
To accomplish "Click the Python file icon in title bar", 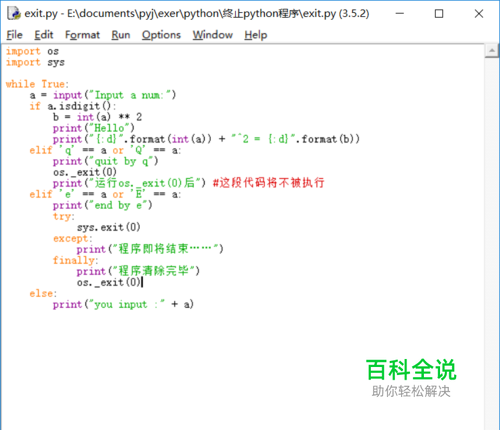I will click(14, 13).
